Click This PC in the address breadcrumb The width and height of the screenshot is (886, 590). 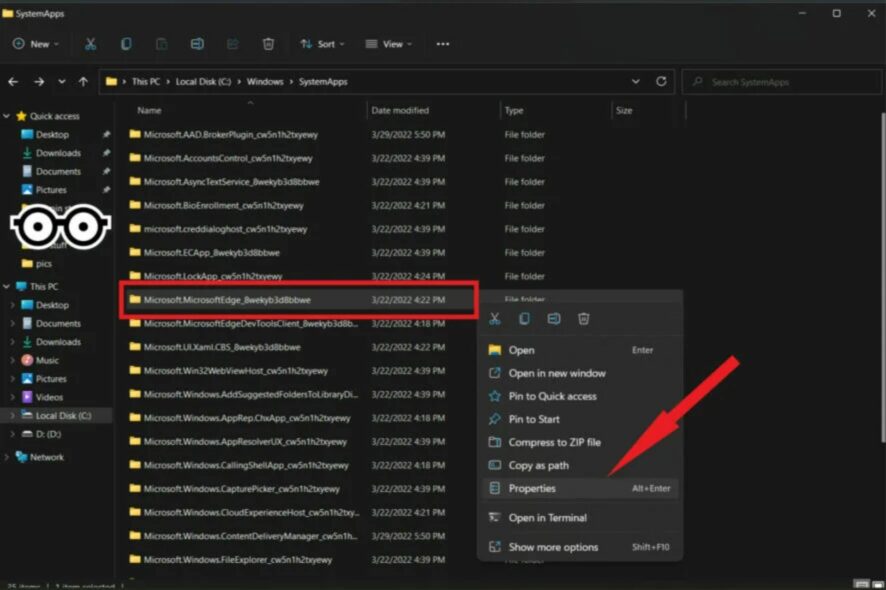[146, 82]
